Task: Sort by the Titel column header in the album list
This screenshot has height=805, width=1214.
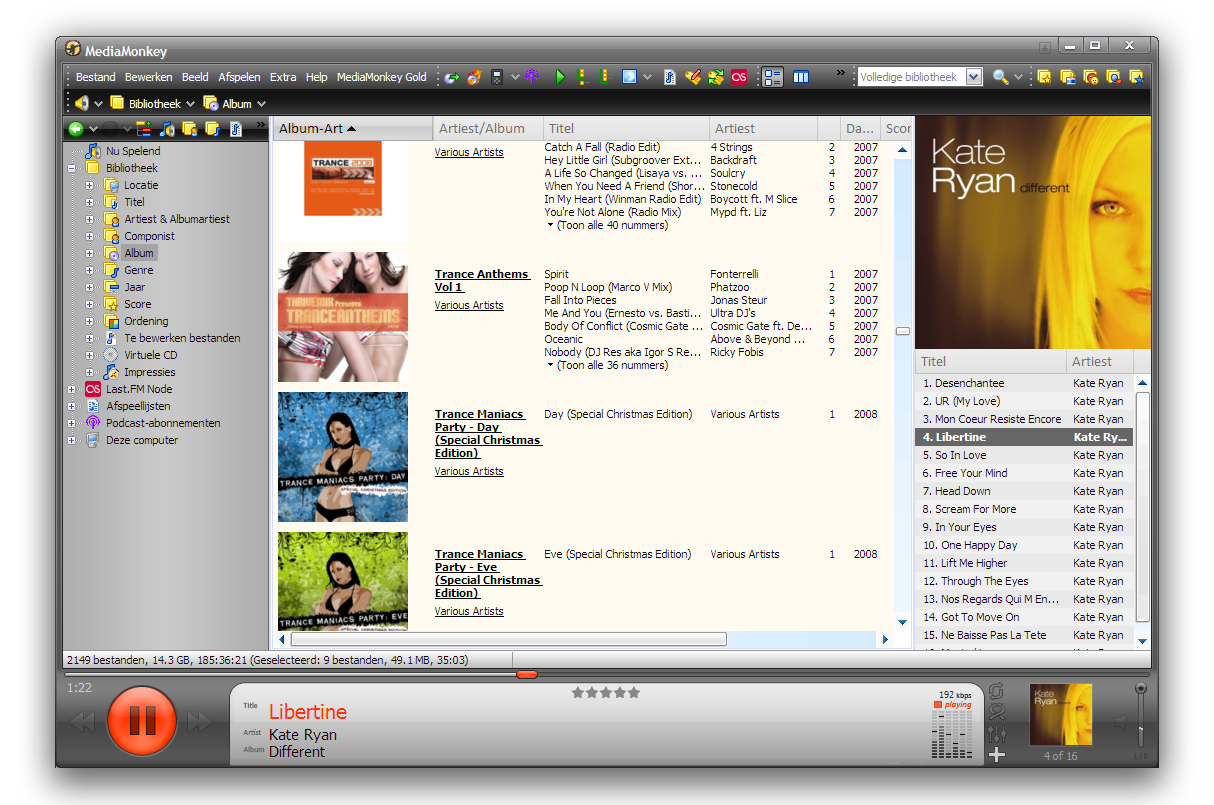Action: [626, 128]
